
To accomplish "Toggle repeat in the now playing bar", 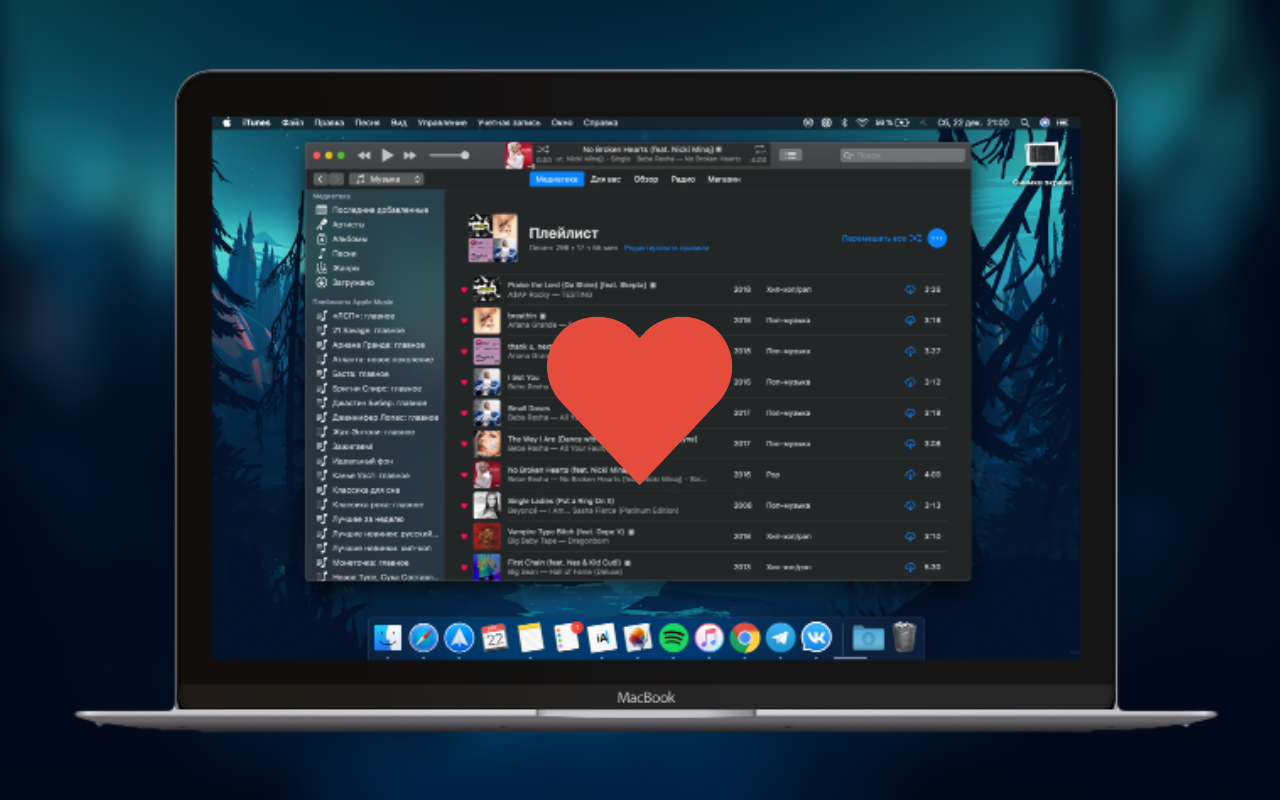I will click(759, 149).
